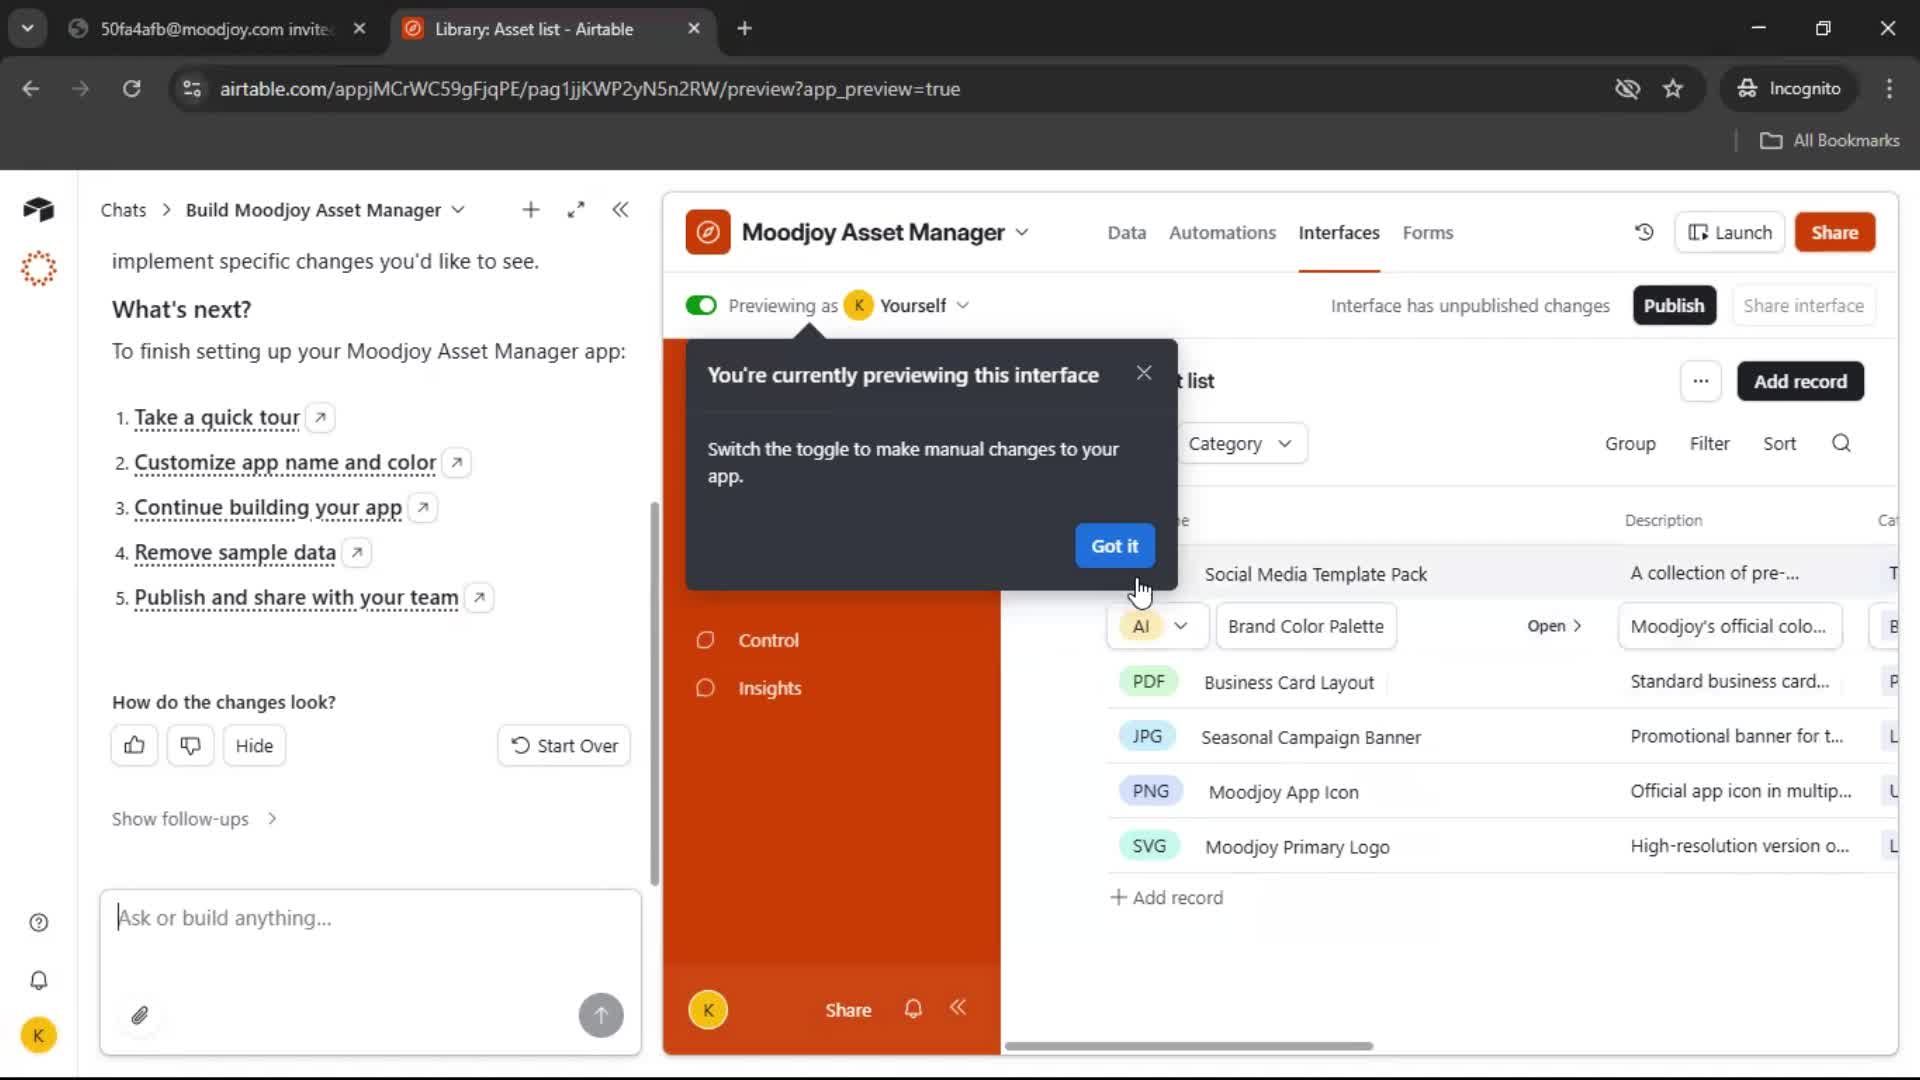
Task: Click the K avatar in orange sidebar
Action: click(x=708, y=1010)
